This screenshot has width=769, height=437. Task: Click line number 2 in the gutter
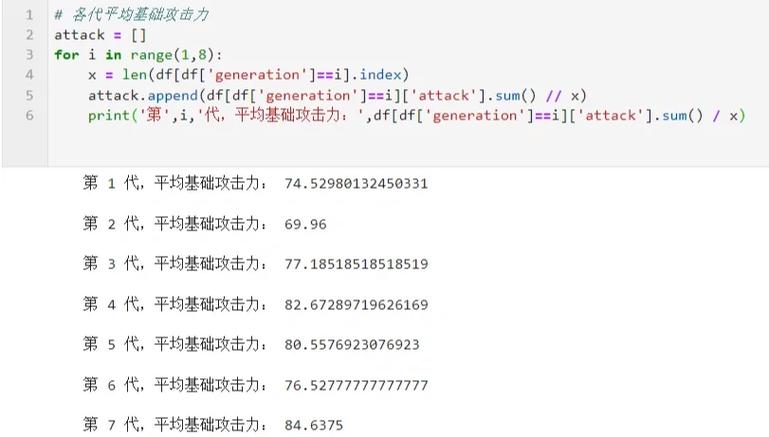pyautogui.click(x=29, y=35)
